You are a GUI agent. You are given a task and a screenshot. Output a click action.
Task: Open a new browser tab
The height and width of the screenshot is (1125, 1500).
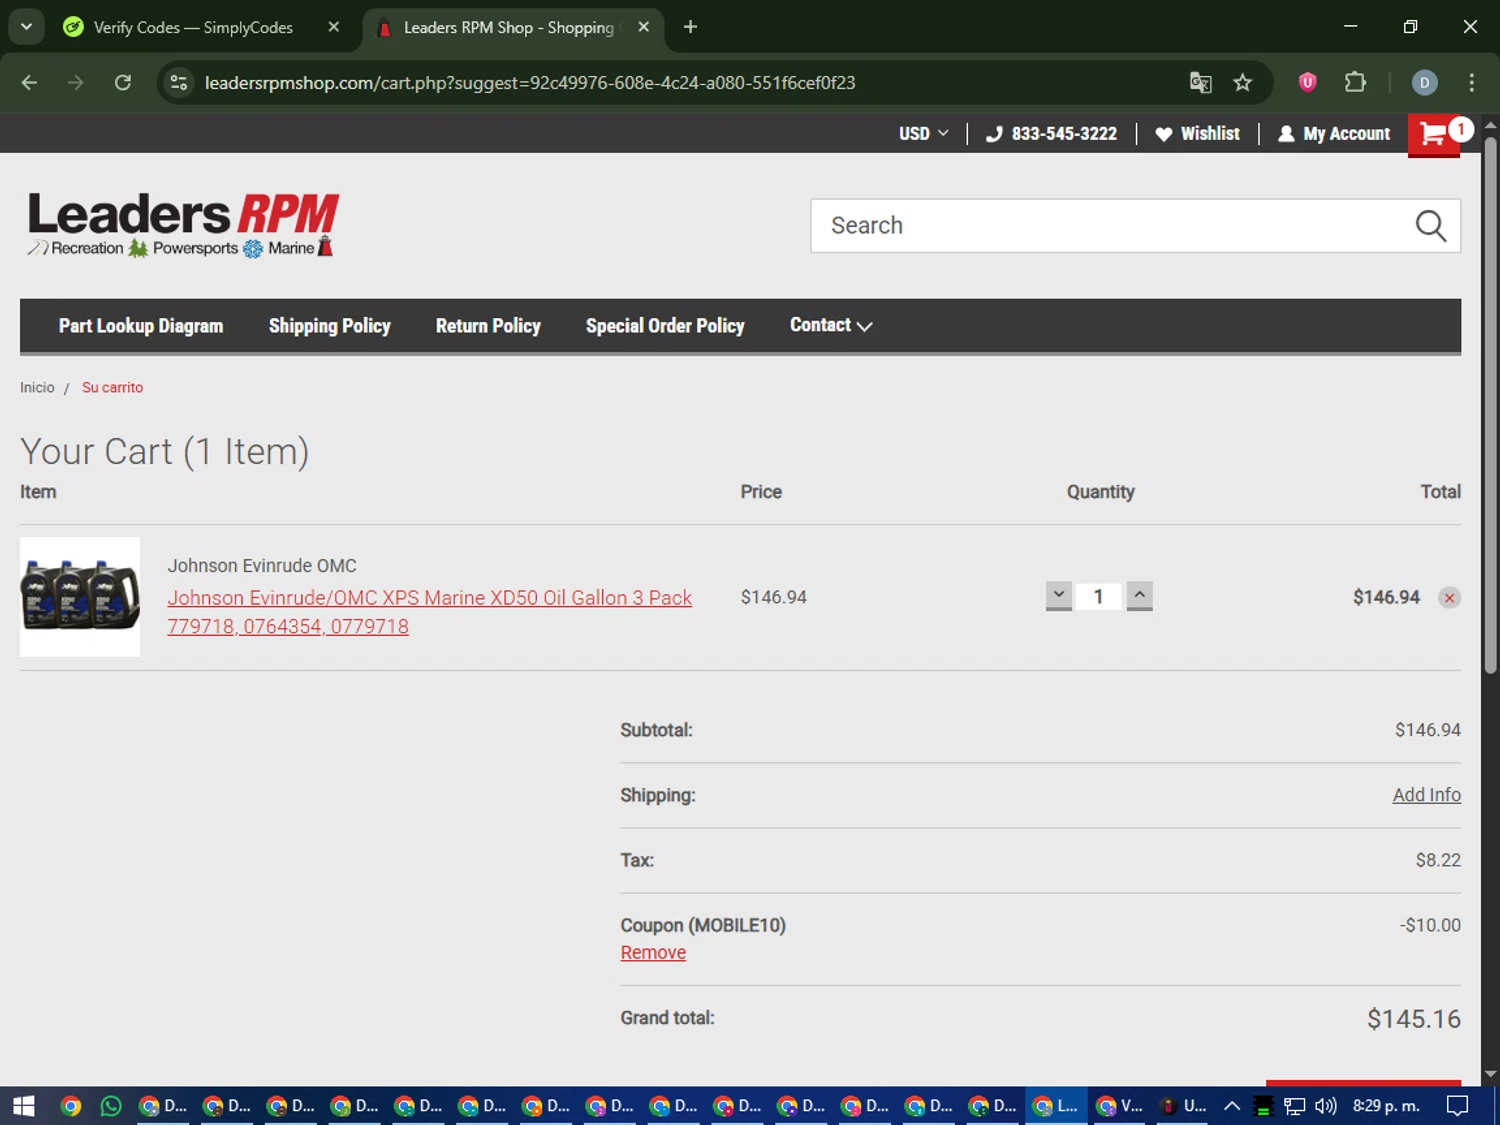coord(690,27)
